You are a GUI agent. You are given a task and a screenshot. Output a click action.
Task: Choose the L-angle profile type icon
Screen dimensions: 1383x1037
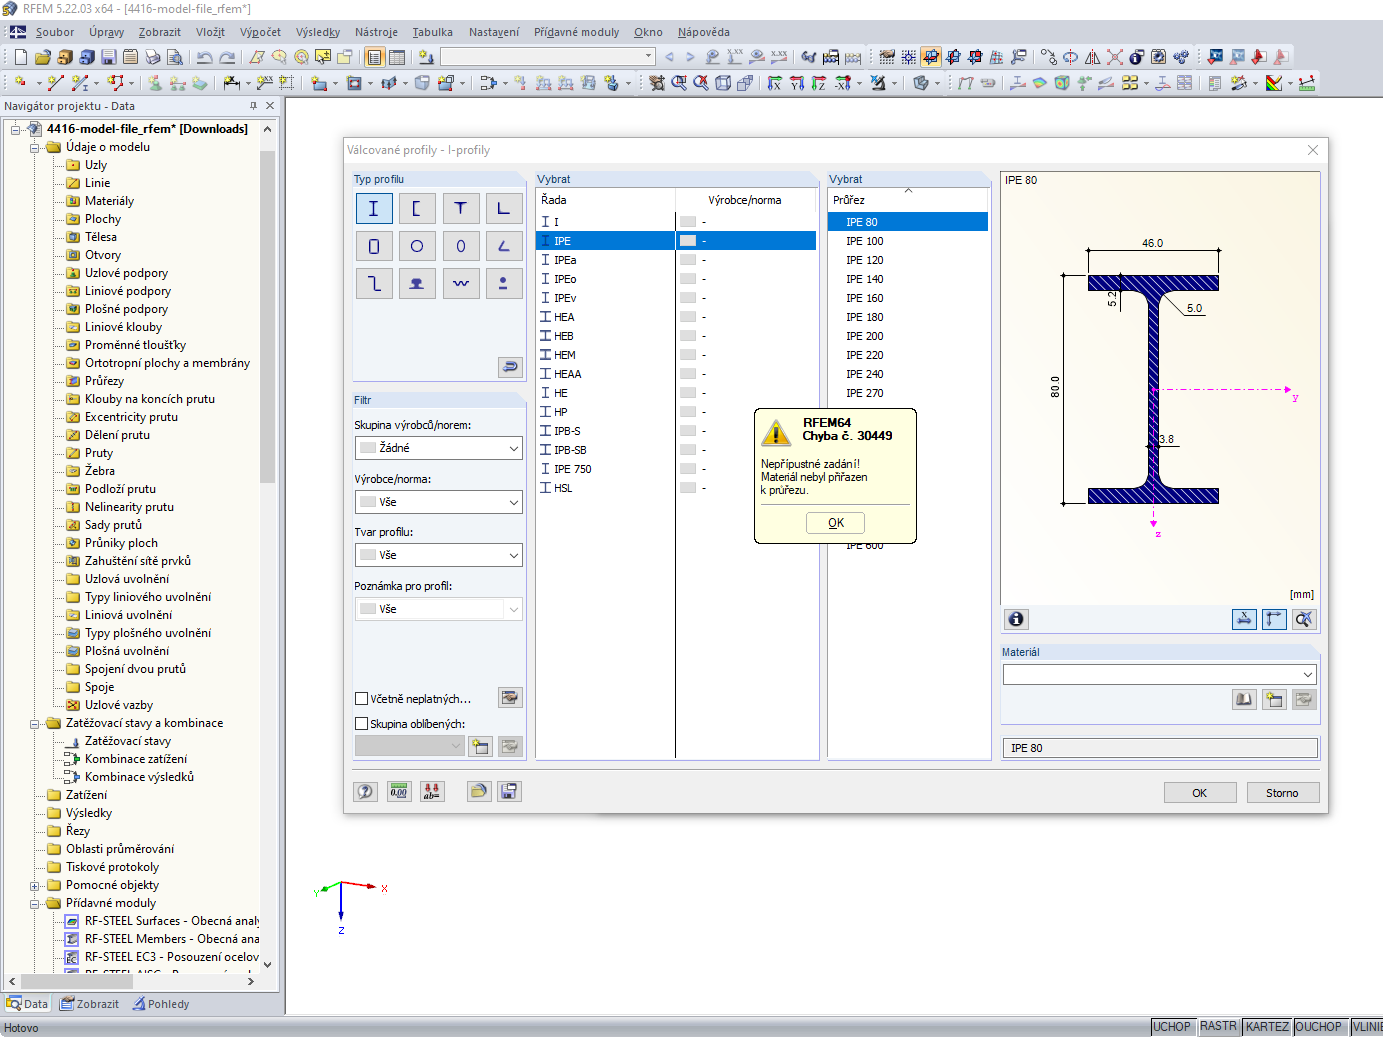coord(503,208)
